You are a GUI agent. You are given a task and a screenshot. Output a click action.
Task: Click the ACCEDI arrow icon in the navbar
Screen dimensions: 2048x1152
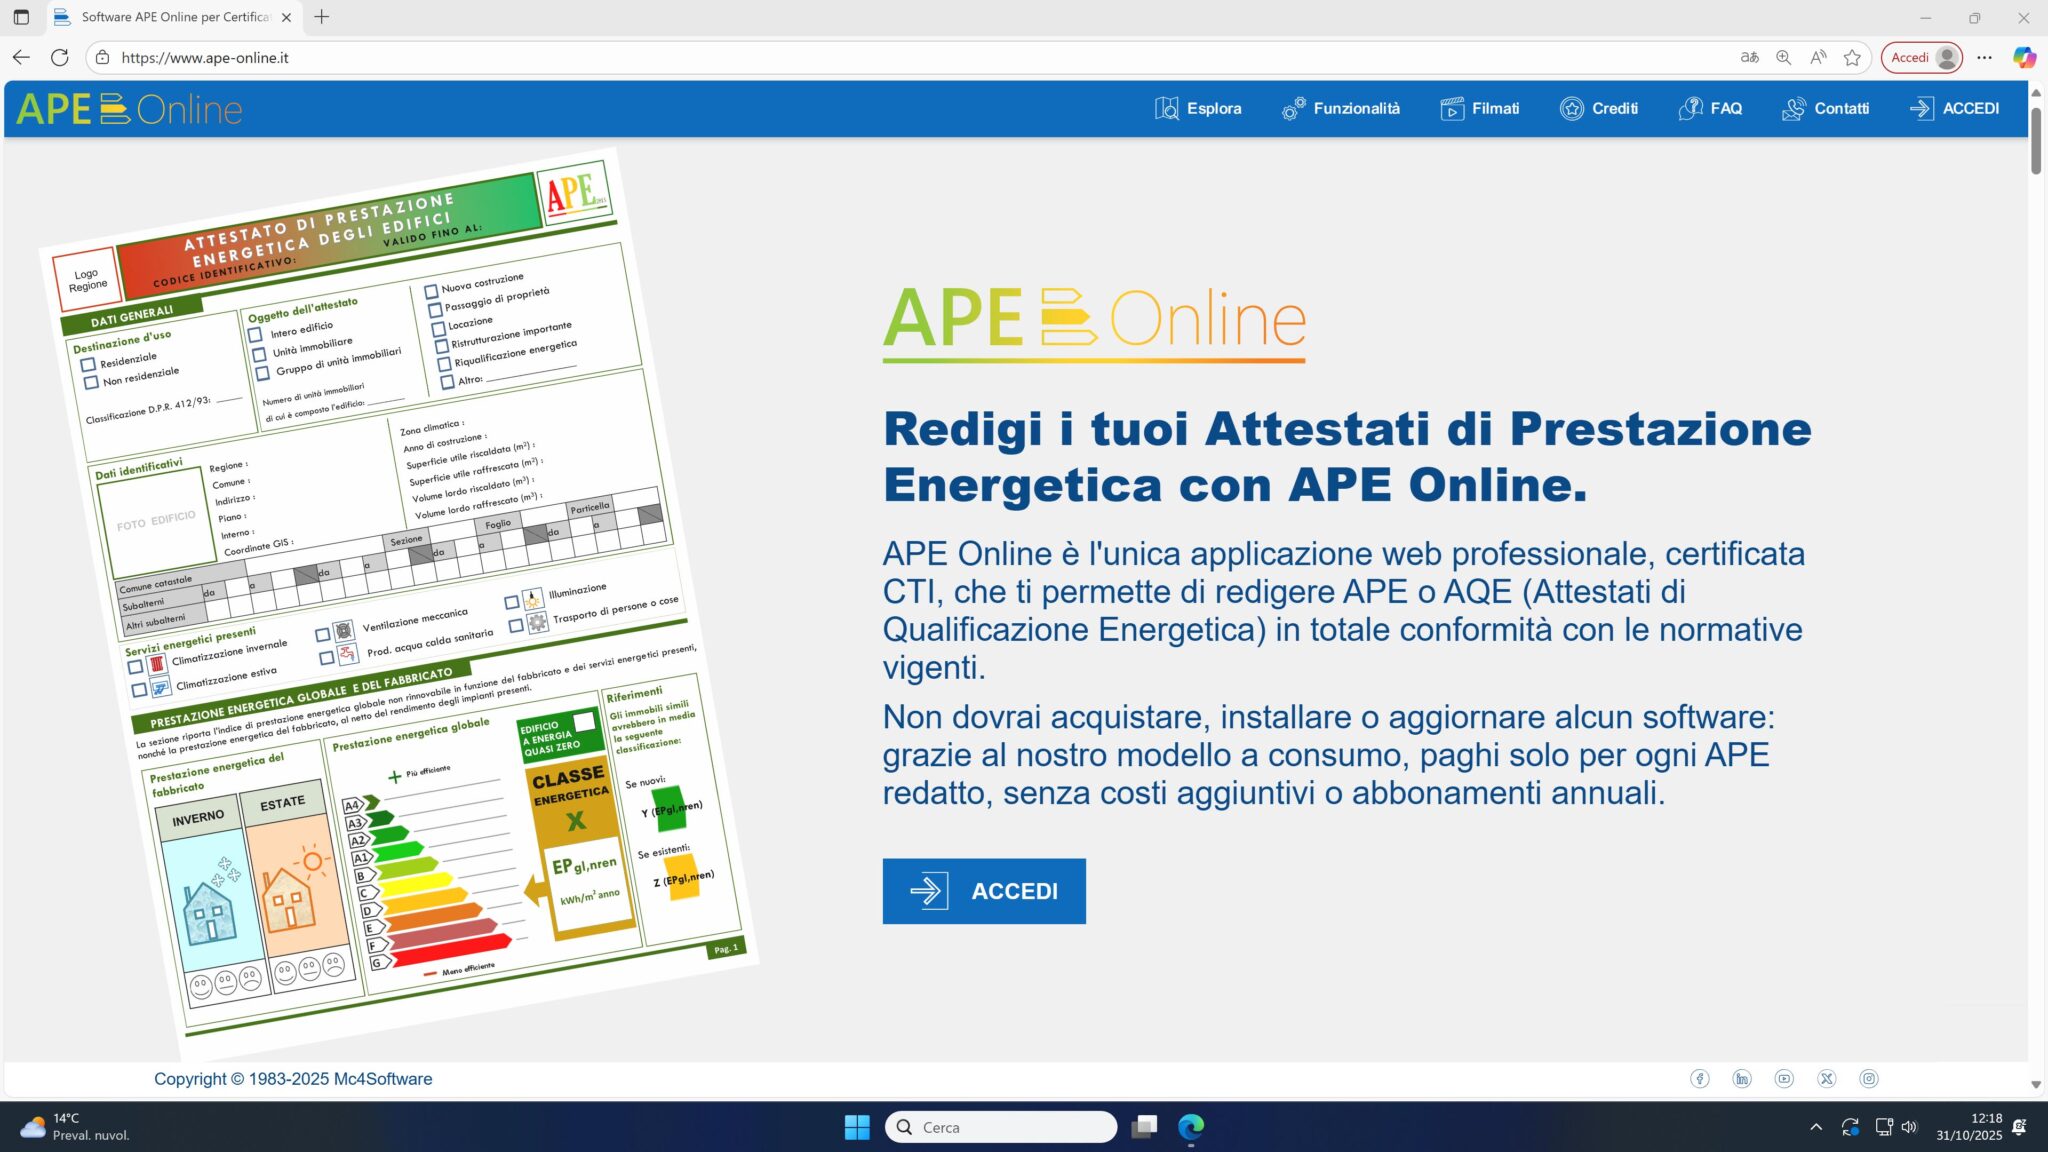1921,108
